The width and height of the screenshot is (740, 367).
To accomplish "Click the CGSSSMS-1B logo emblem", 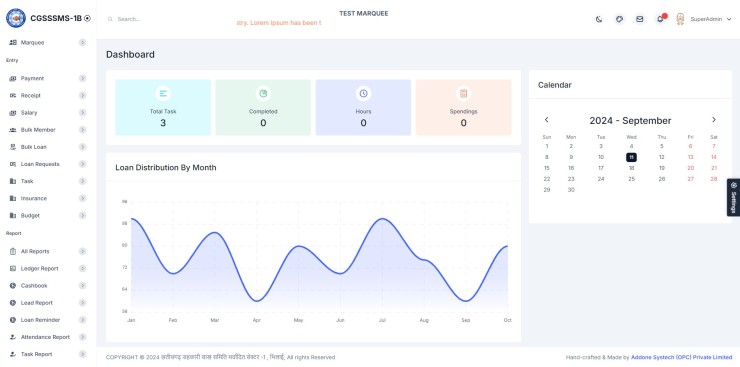I will click(x=16, y=18).
